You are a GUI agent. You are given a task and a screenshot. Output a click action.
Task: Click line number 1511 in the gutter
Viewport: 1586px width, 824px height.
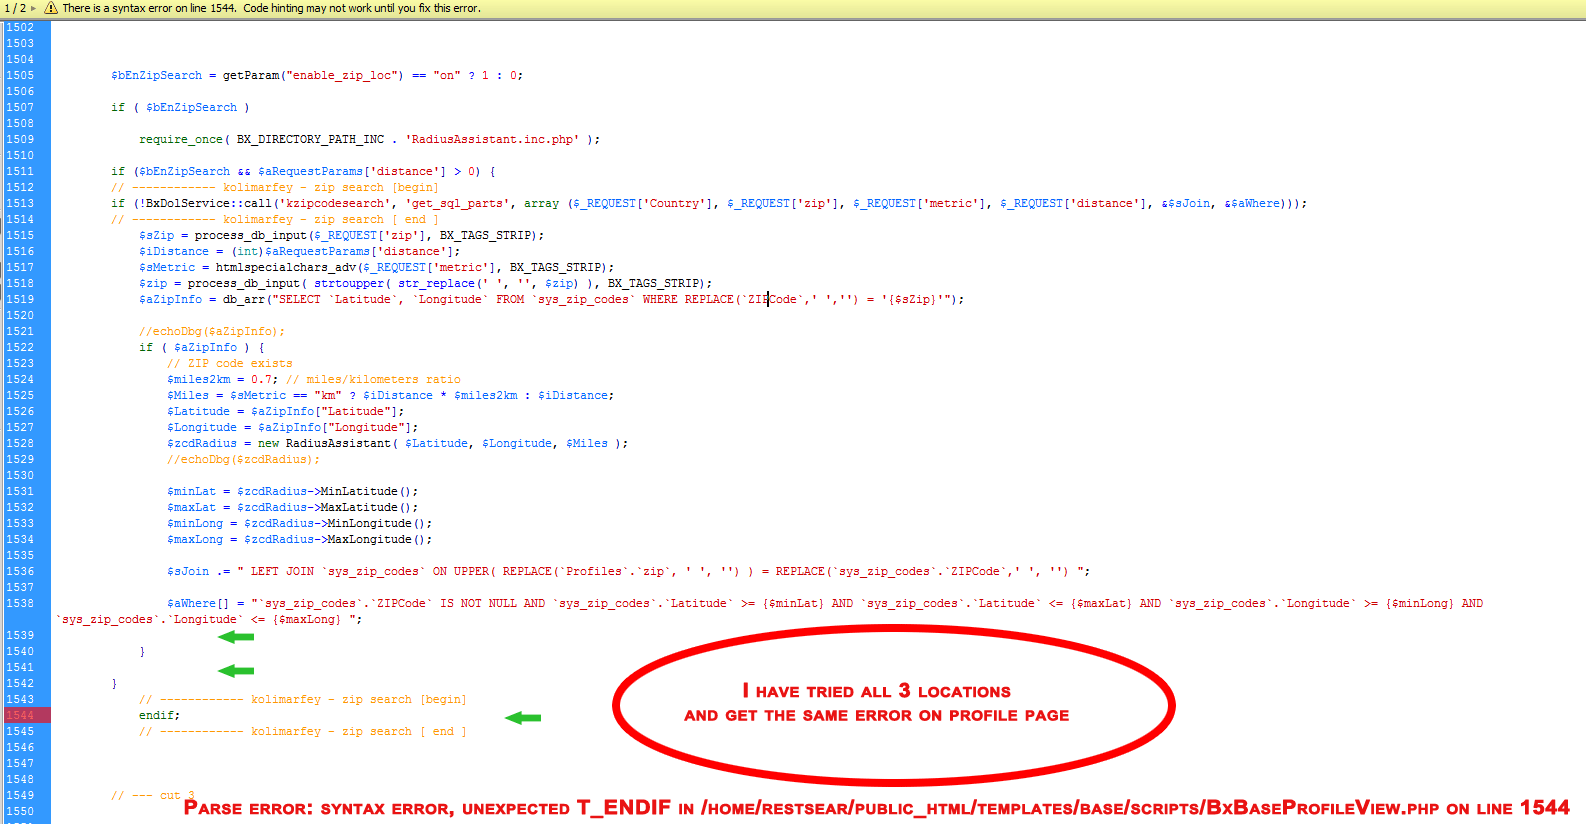tap(20, 172)
